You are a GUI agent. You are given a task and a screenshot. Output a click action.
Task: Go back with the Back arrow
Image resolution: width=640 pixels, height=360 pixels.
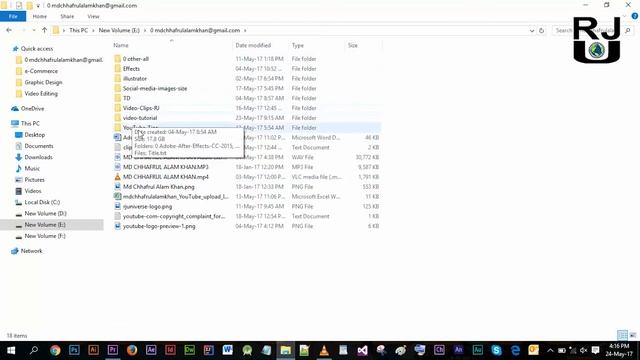[x=9, y=30]
